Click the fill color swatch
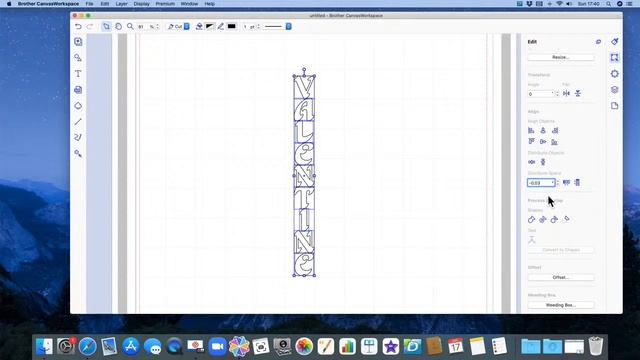Image resolution: width=640 pixels, height=360 pixels. click(210, 27)
